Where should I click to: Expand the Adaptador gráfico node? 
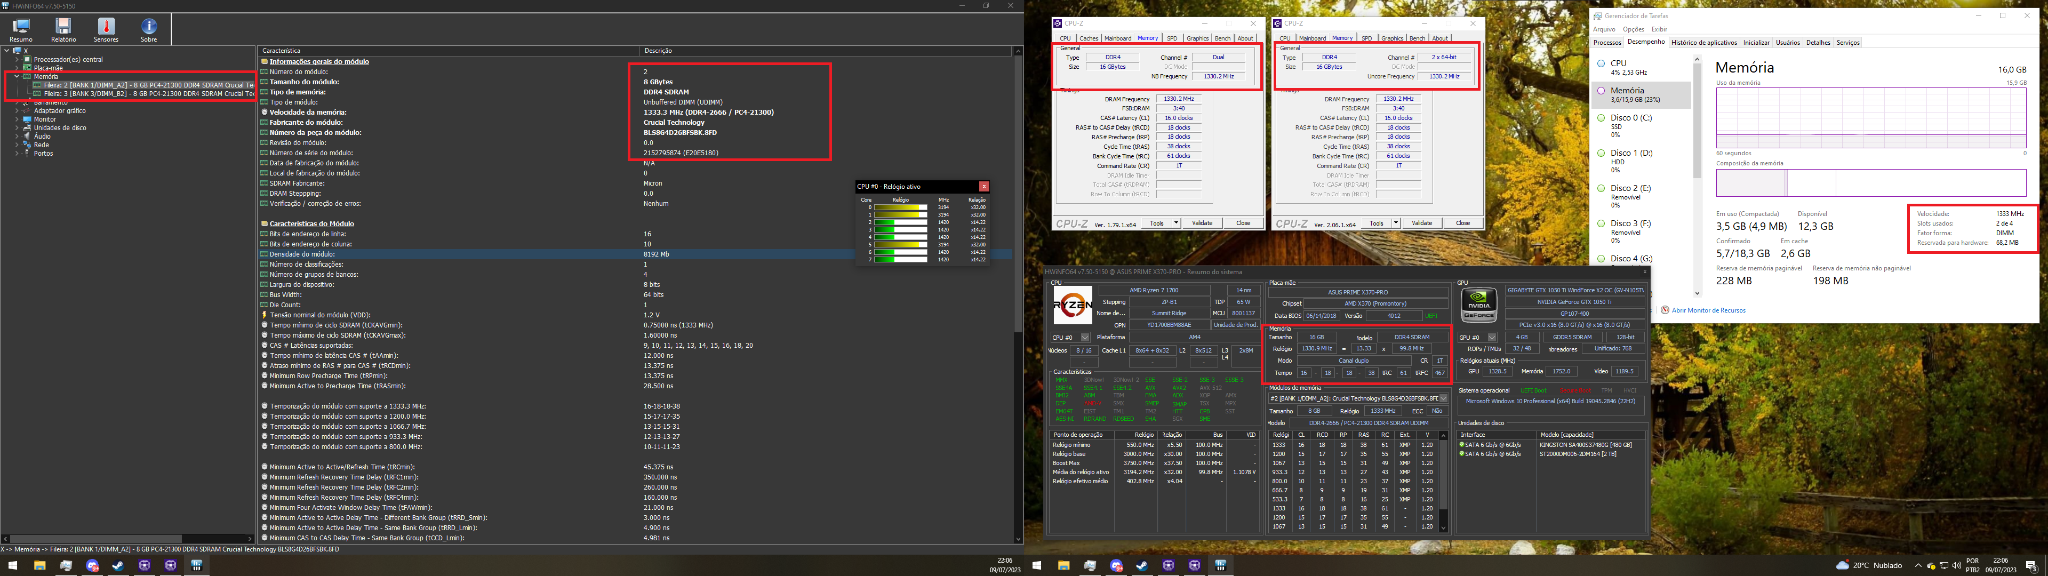click(18, 111)
